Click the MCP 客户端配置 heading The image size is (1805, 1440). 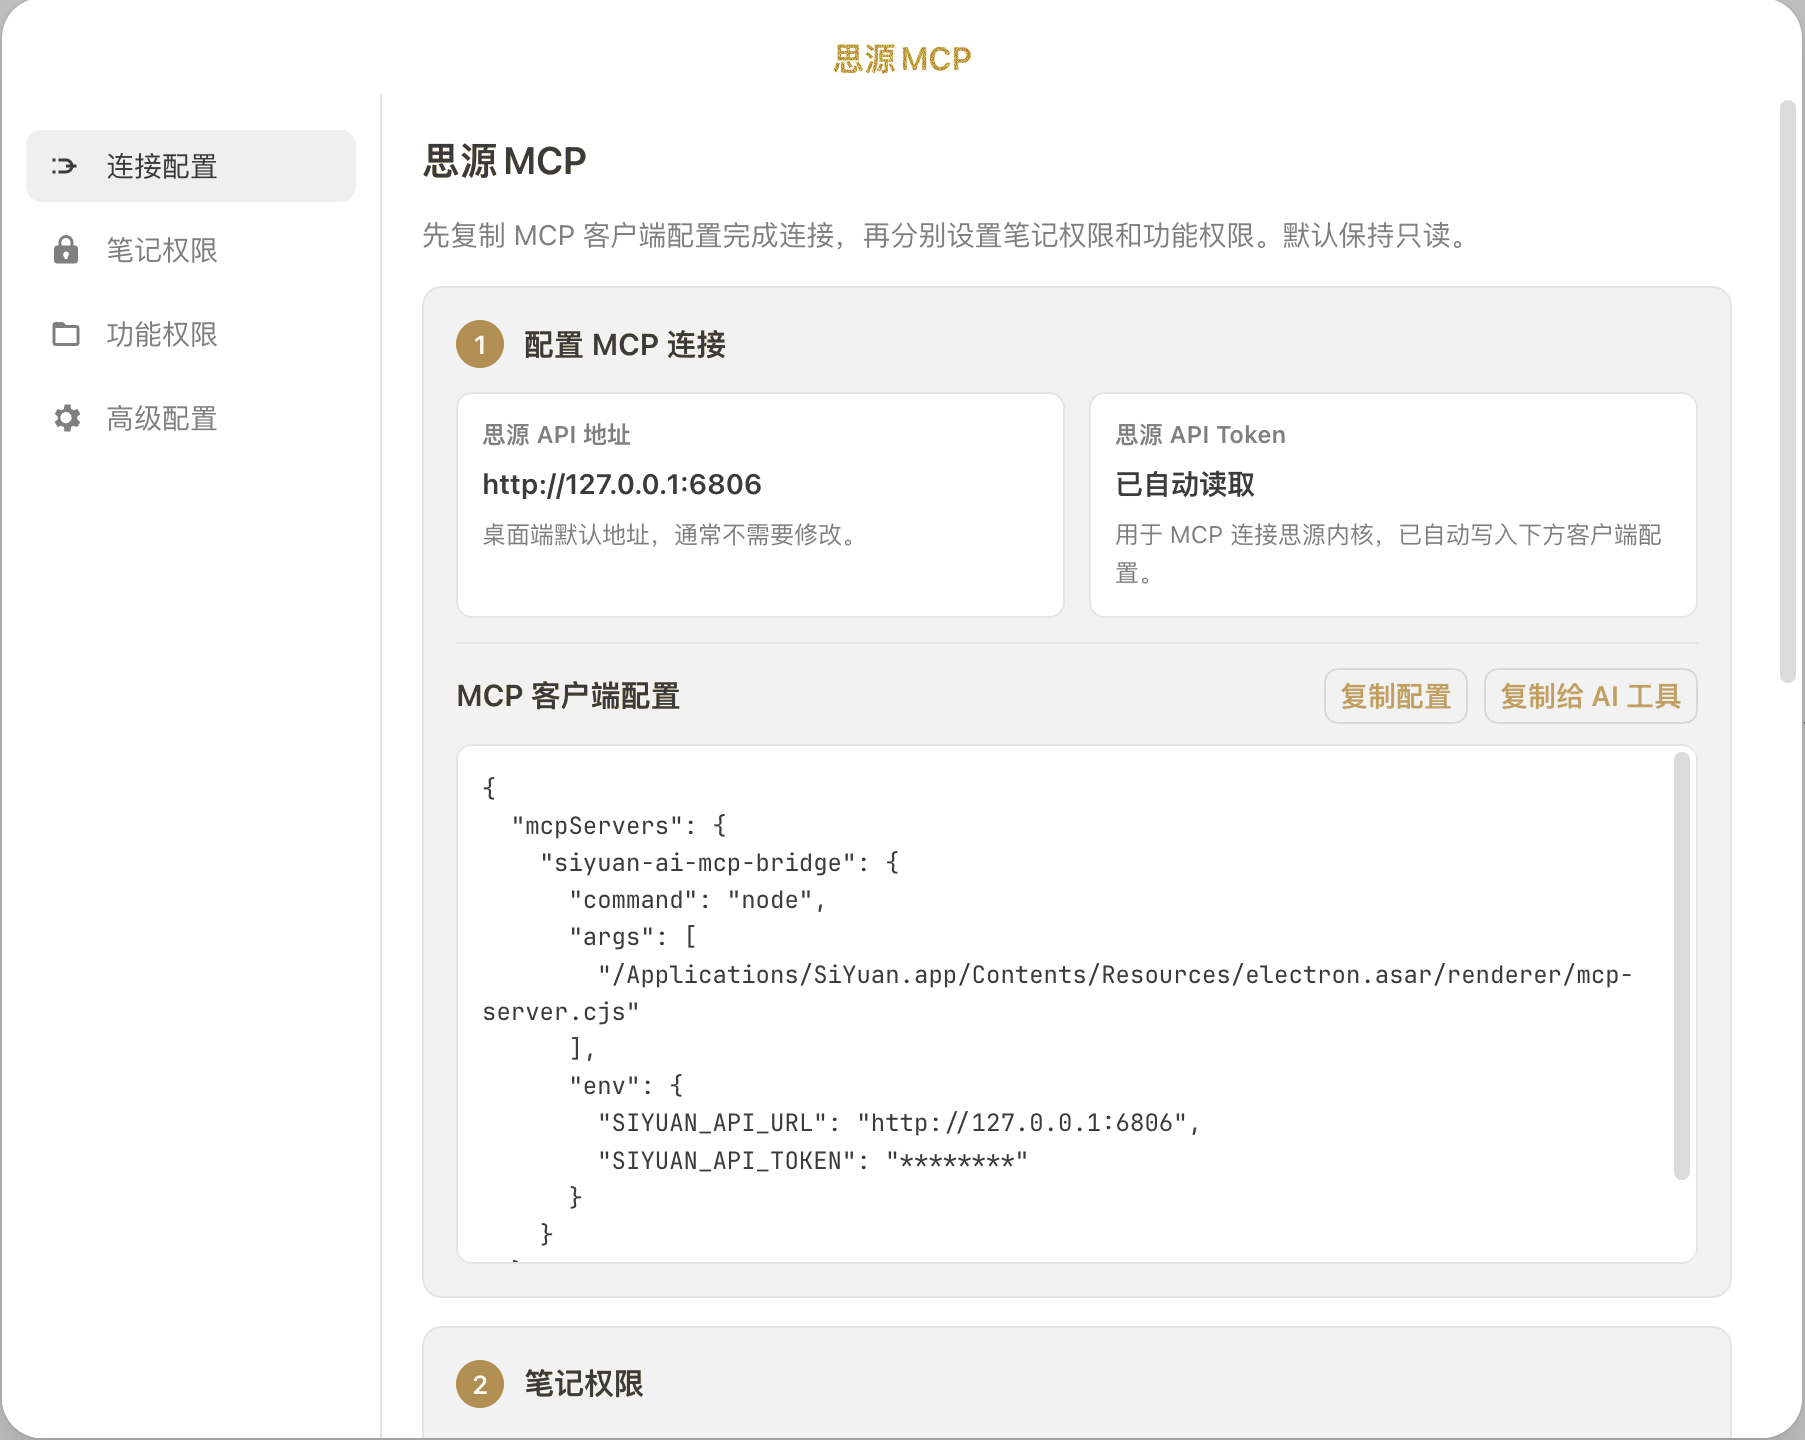568,696
